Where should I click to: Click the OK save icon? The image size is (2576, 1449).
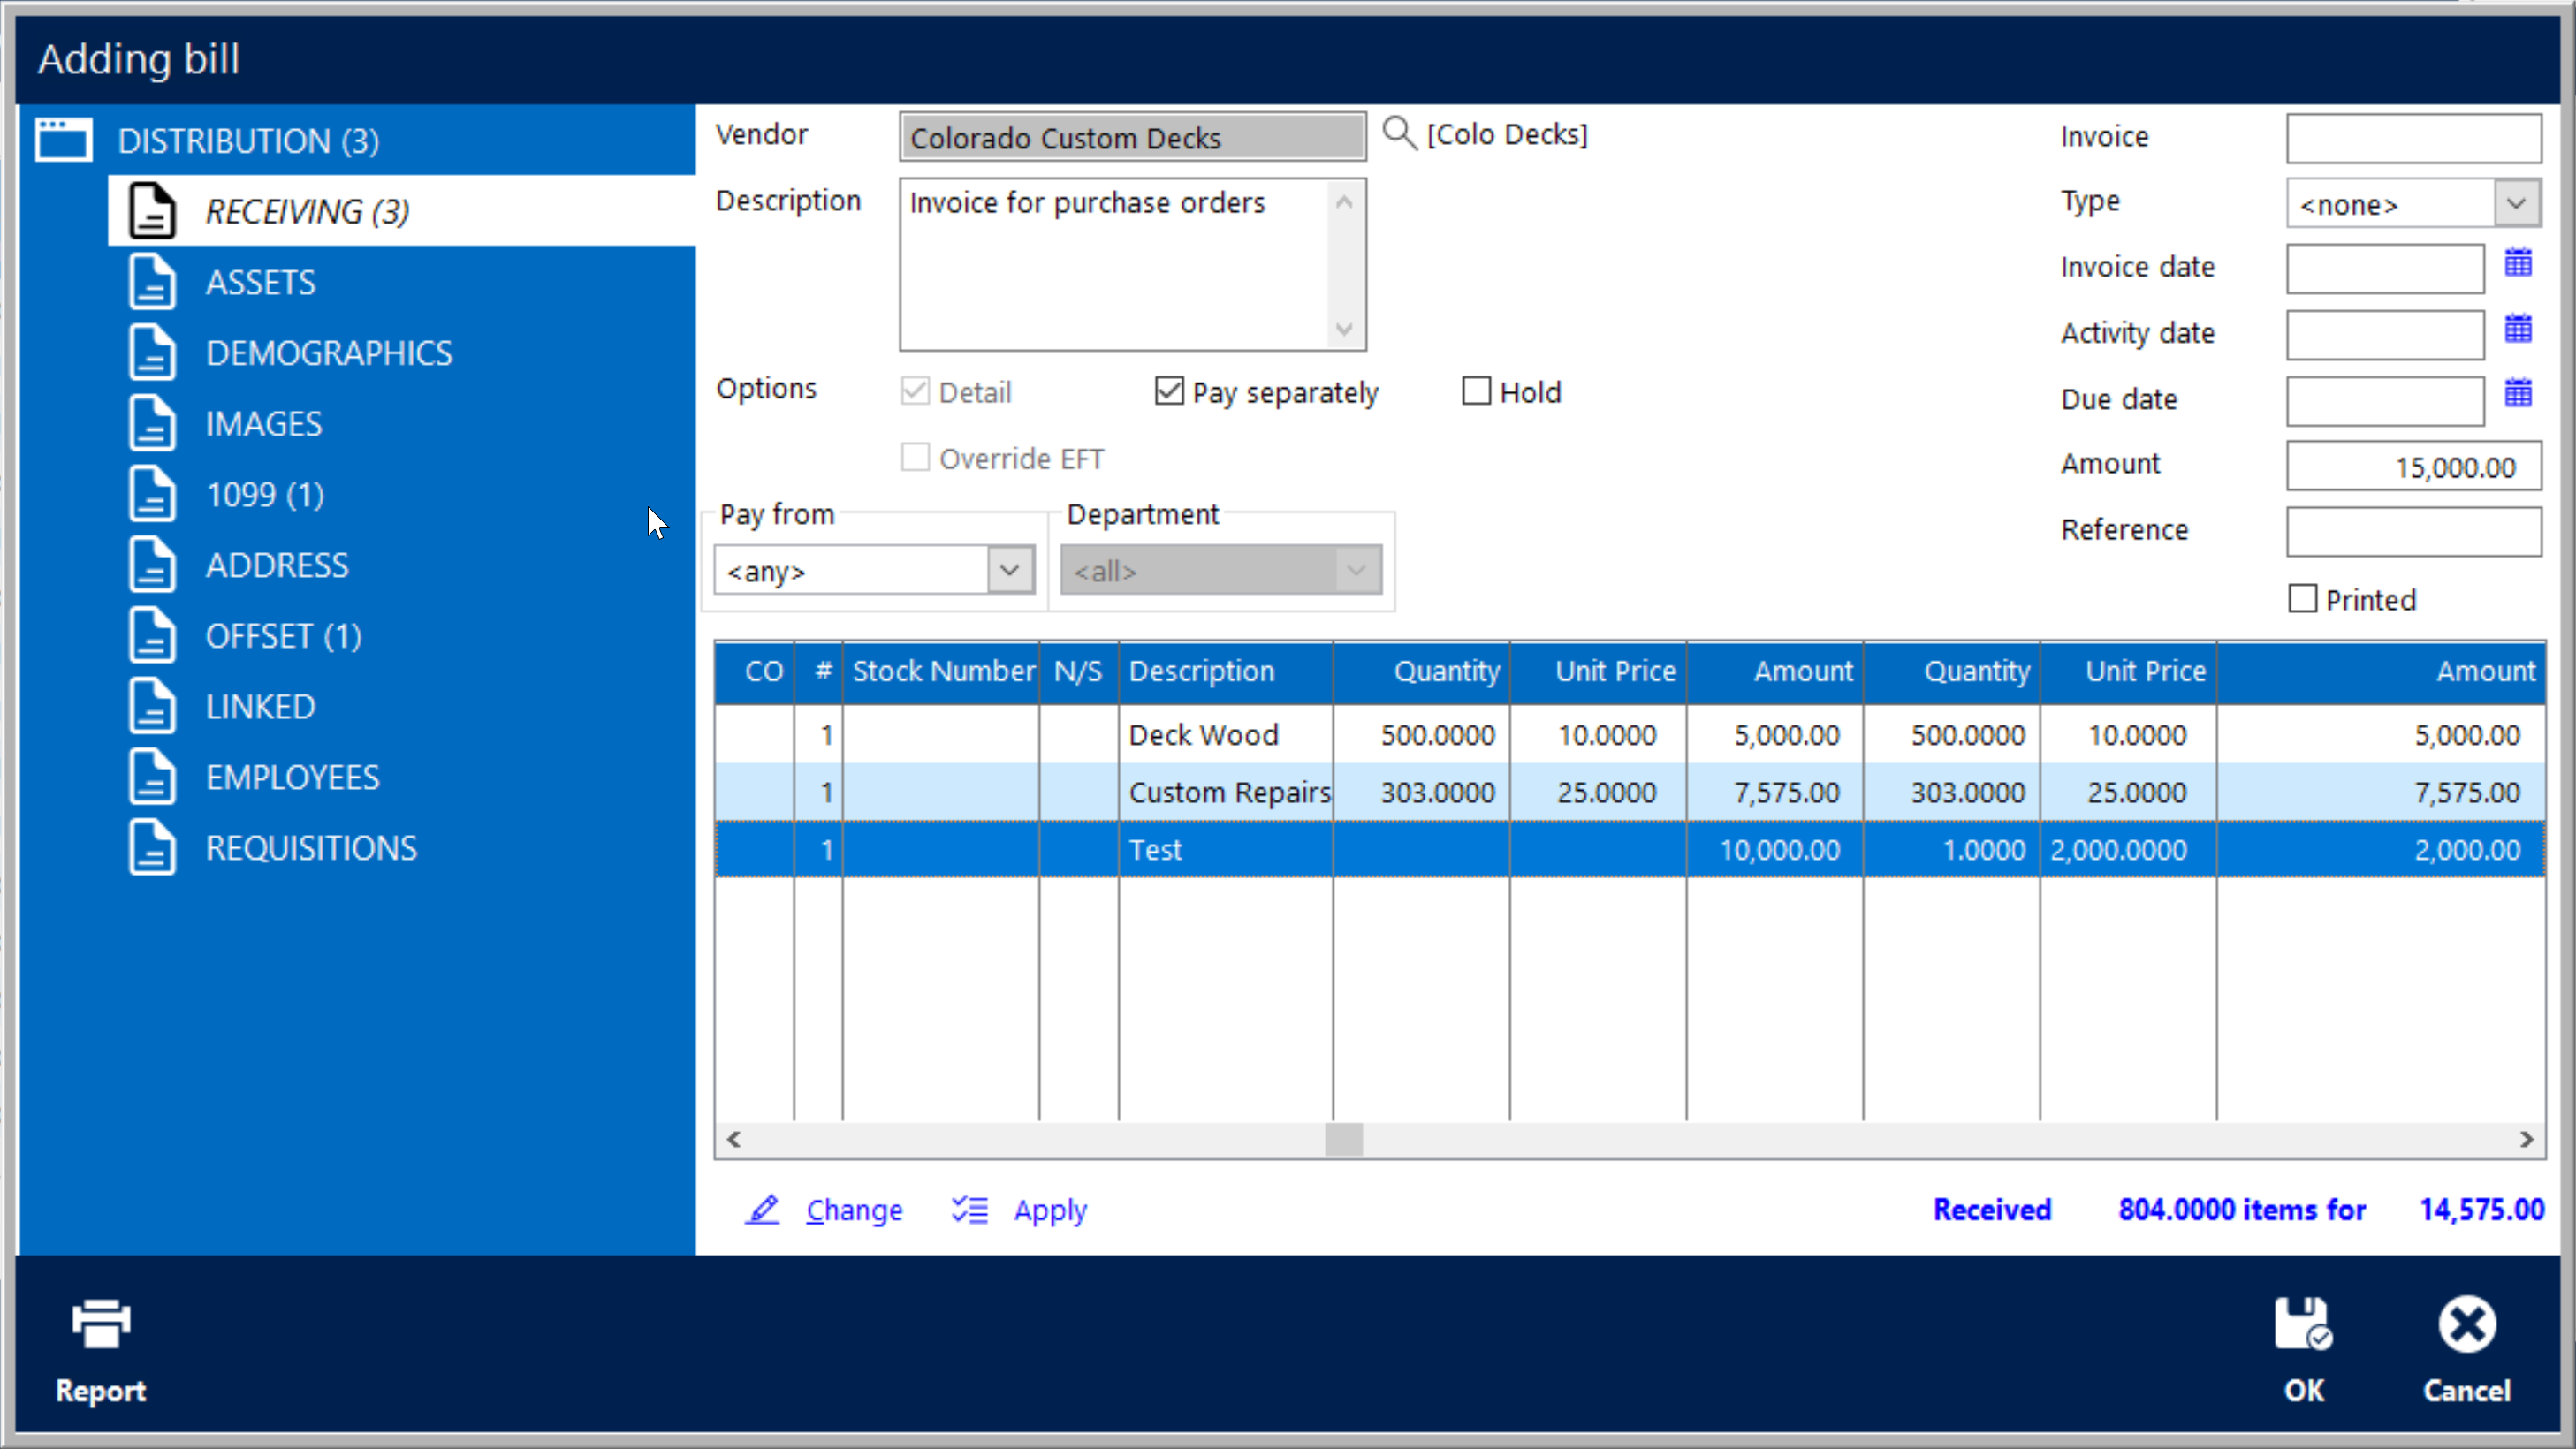(2302, 1324)
